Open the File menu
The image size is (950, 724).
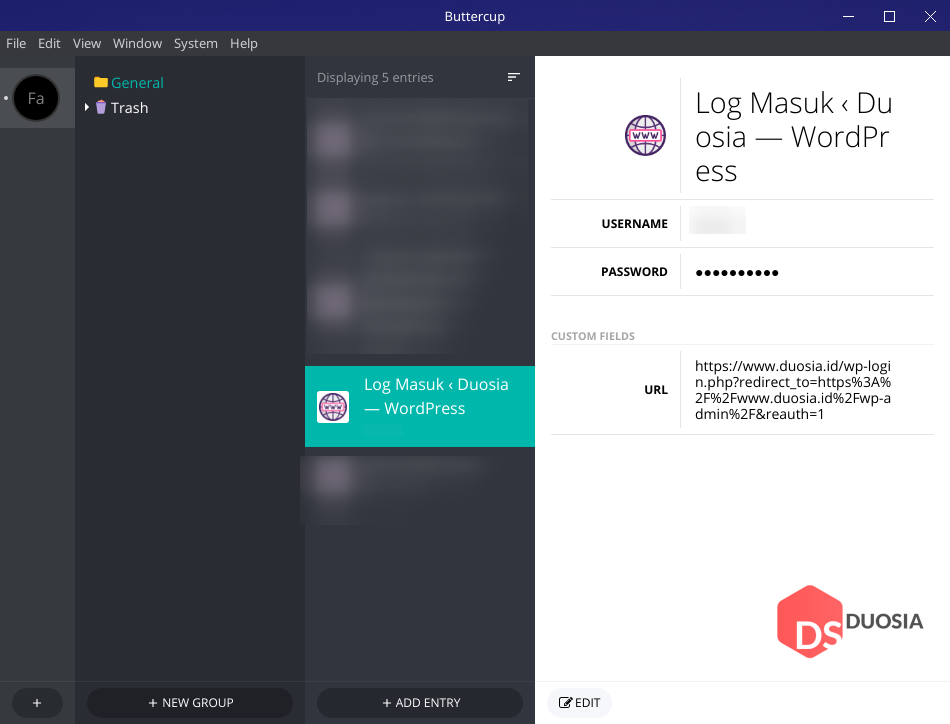point(16,44)
